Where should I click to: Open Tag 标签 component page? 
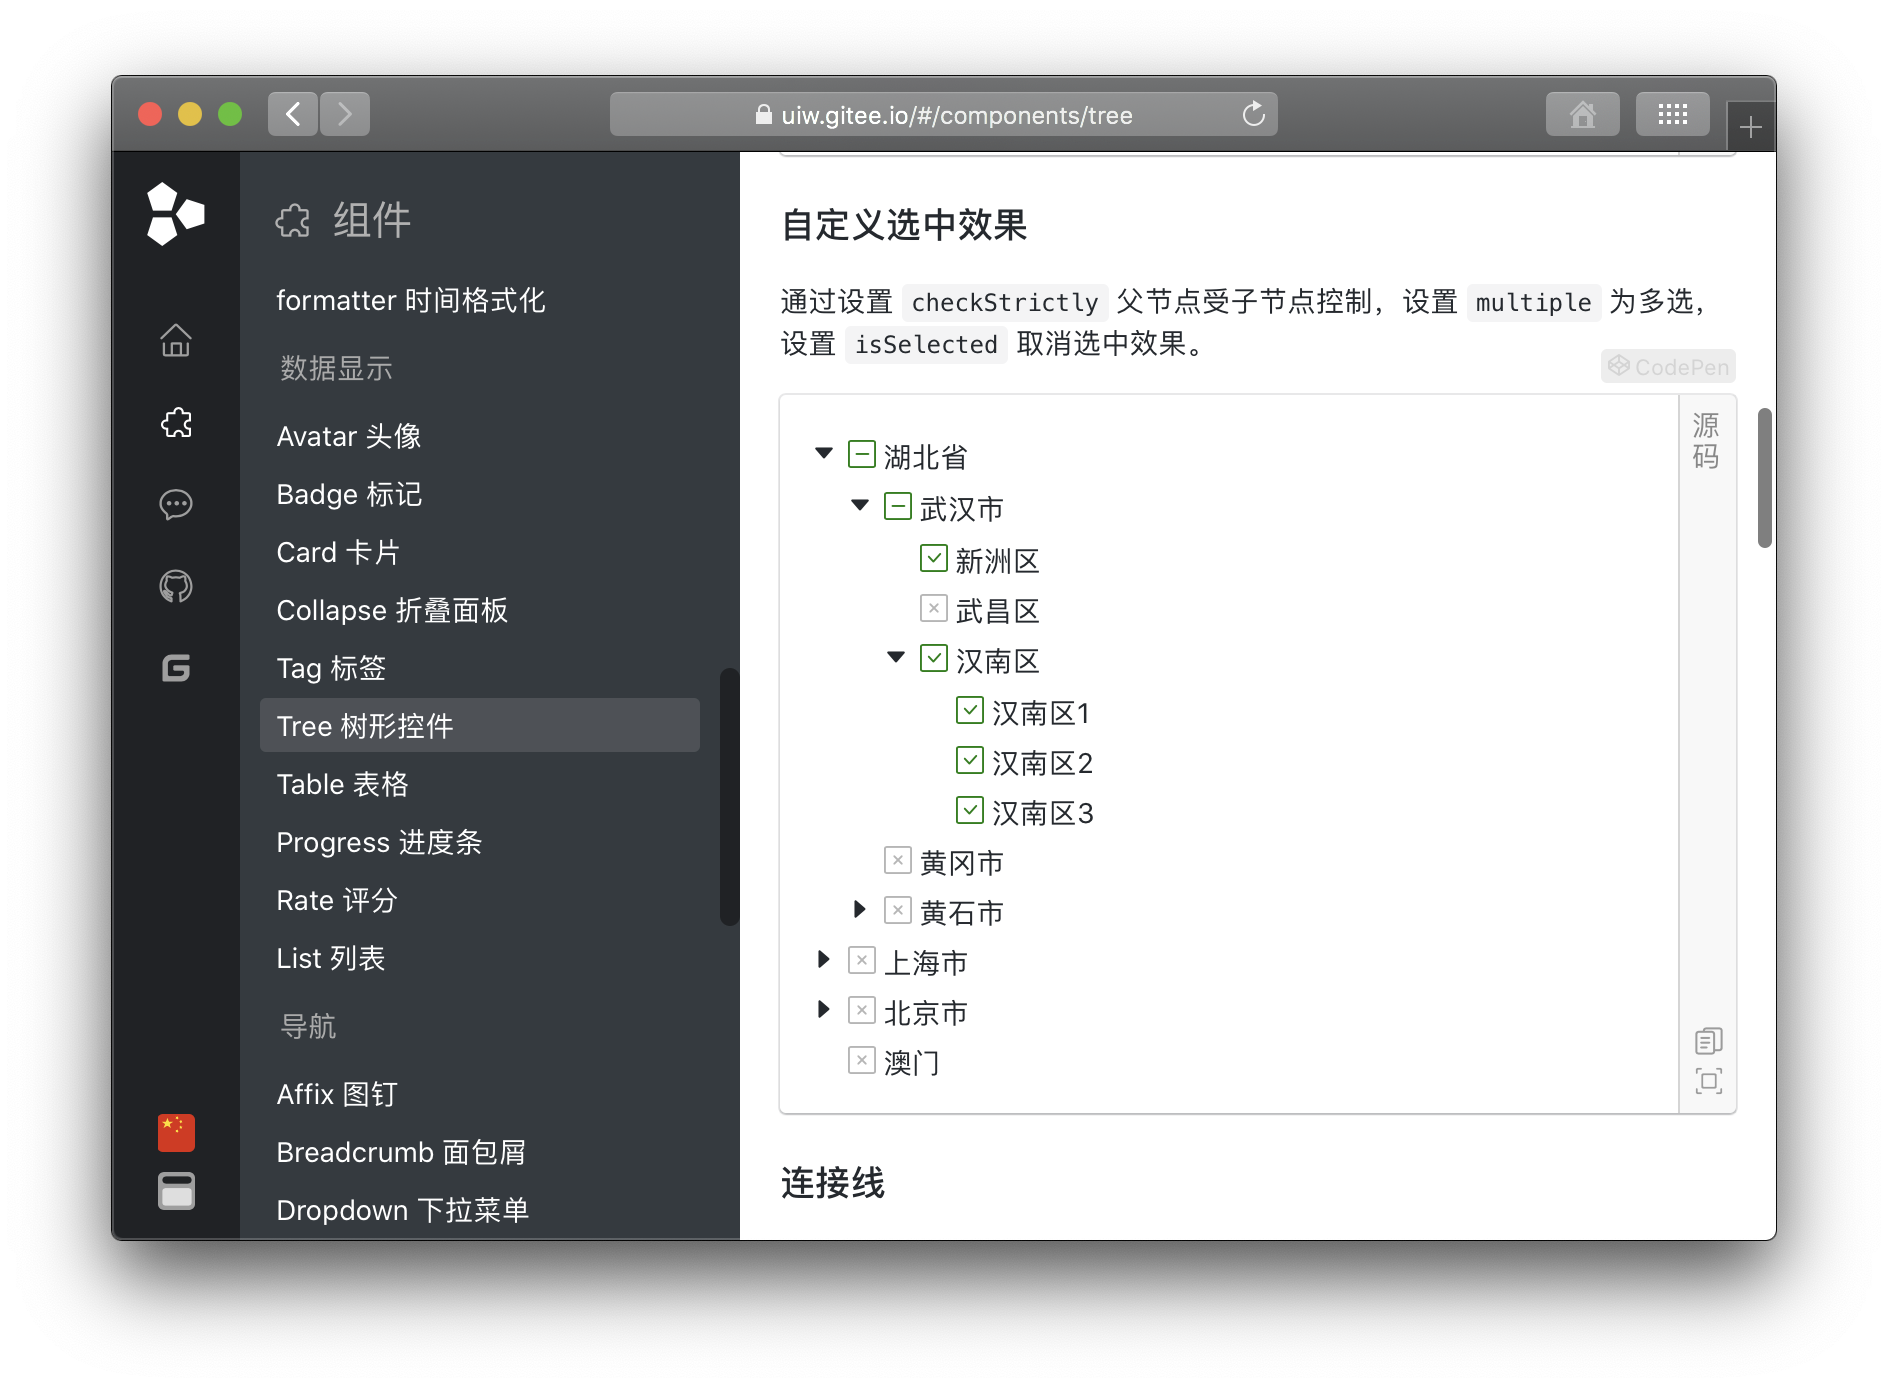[480, 668]
